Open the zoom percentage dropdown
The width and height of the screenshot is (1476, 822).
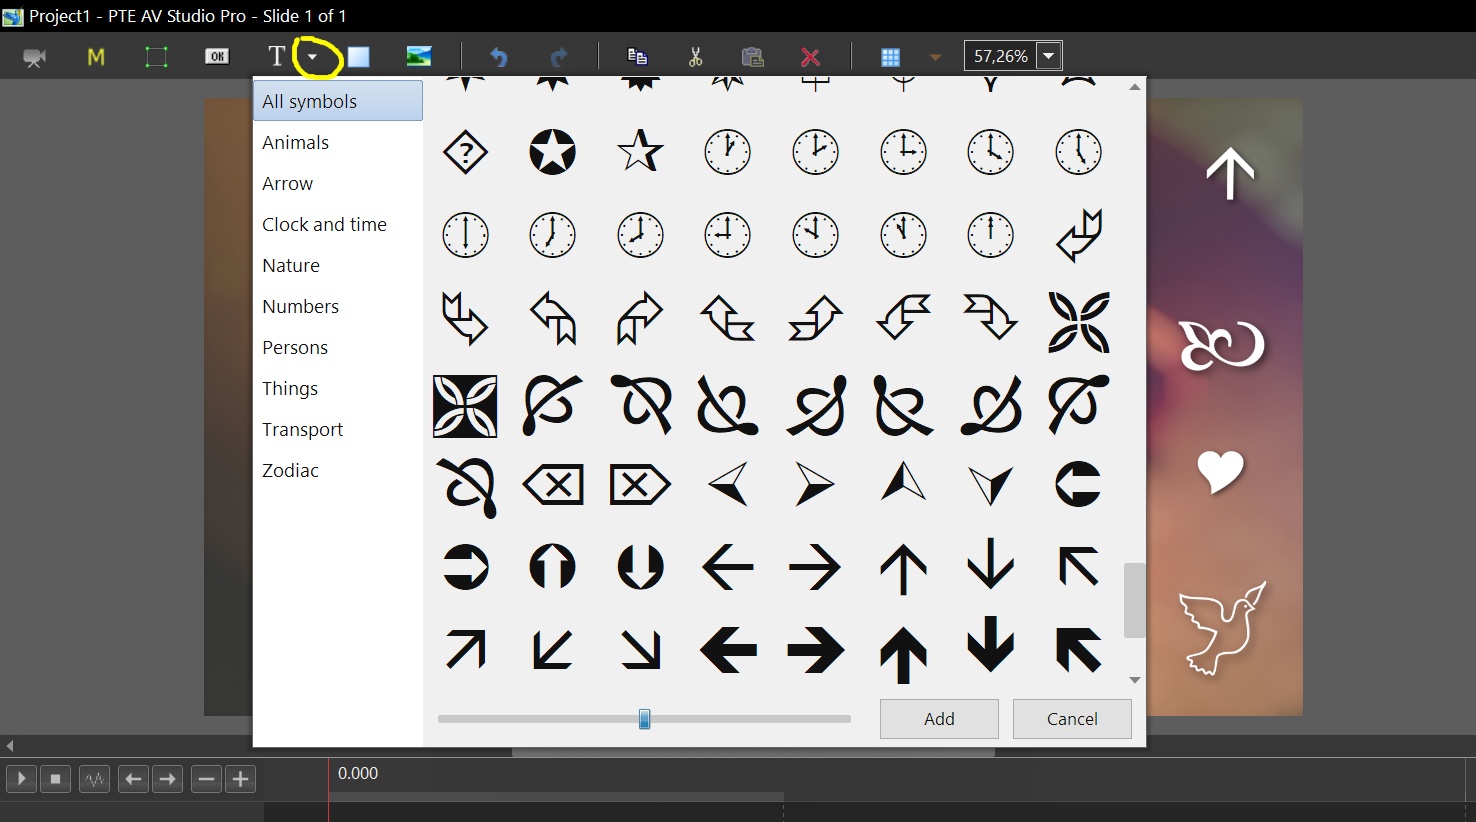(x=1049, y=56)
